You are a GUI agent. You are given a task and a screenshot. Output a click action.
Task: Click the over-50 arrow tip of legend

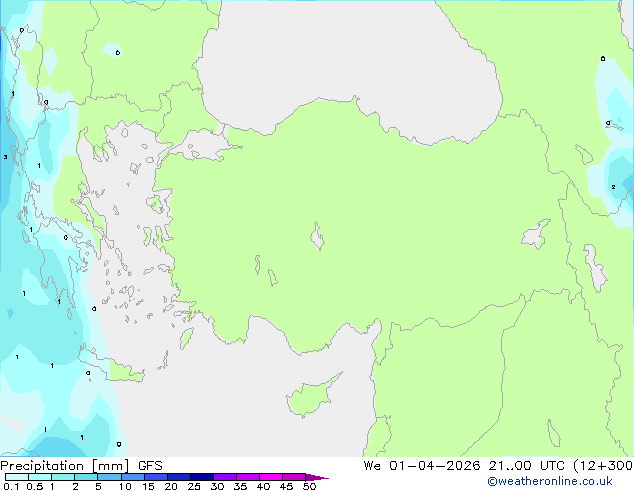[317, 477]
